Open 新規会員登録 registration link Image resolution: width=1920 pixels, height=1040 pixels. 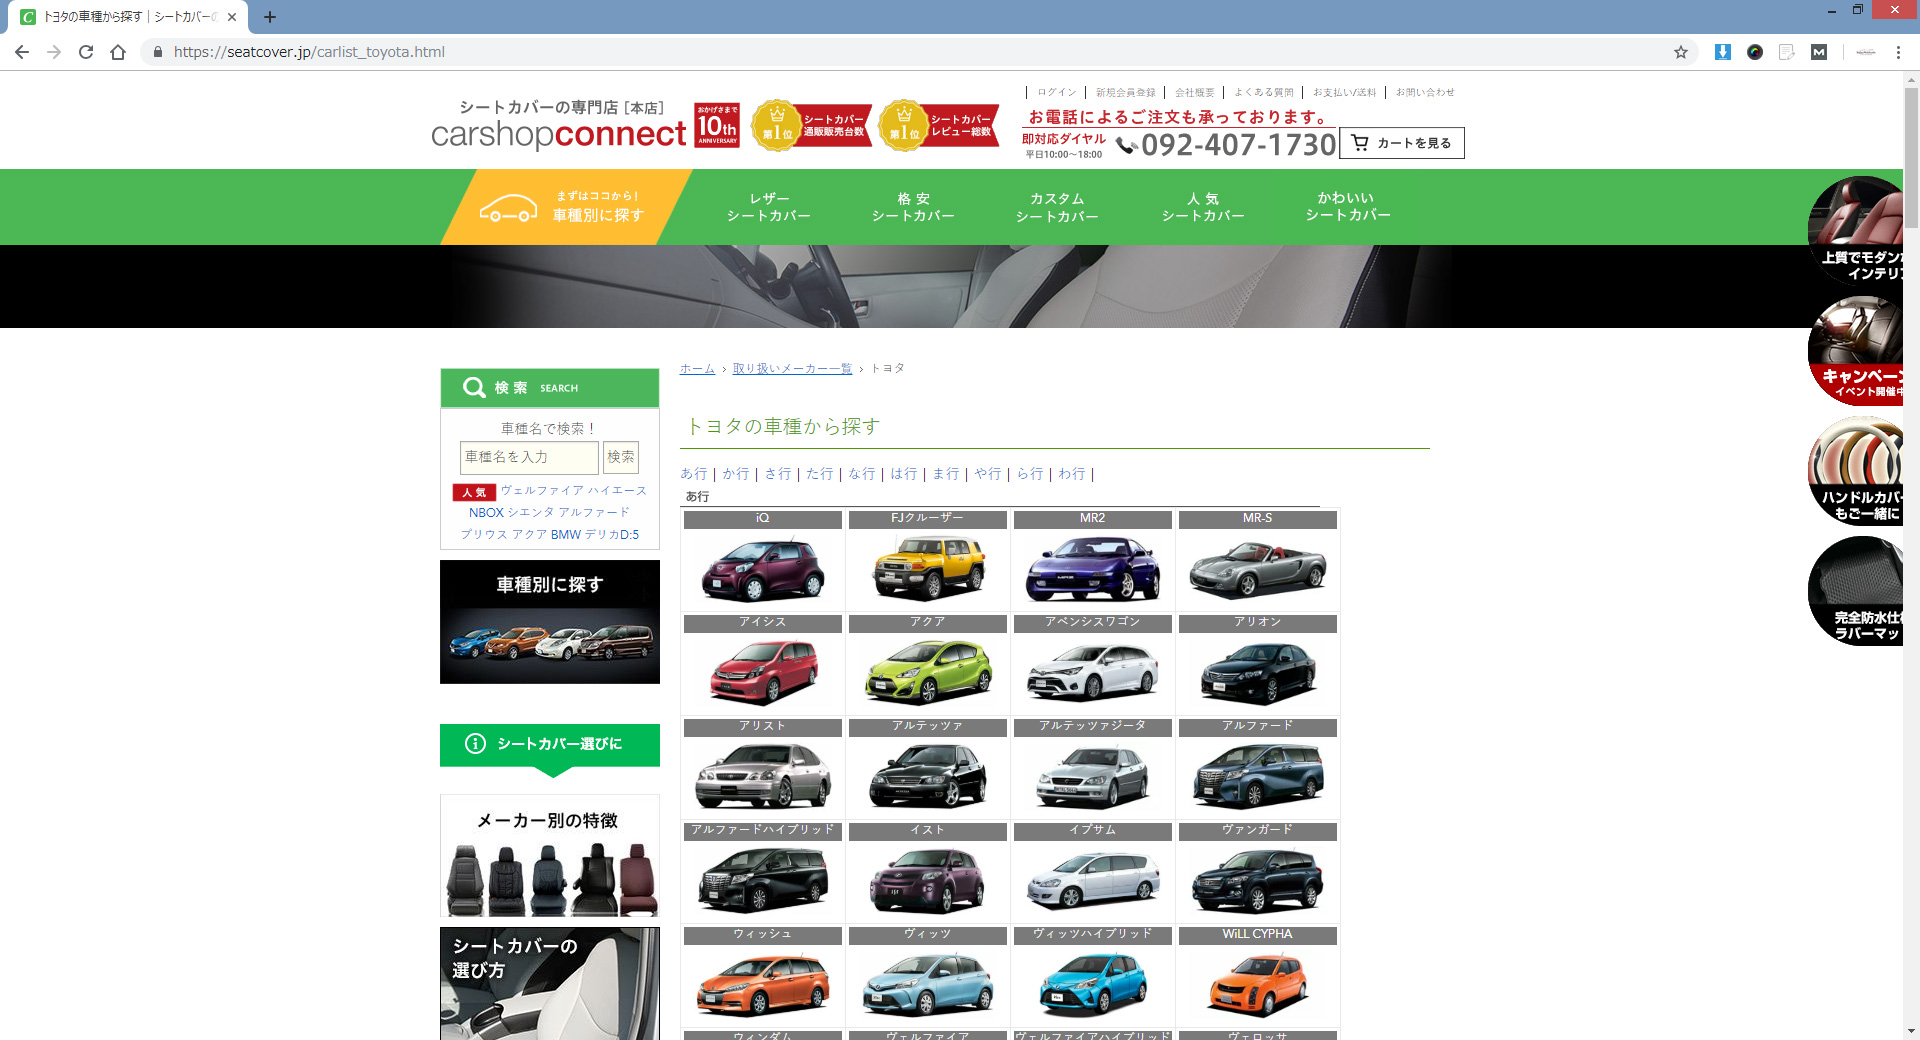point(1125,92)
